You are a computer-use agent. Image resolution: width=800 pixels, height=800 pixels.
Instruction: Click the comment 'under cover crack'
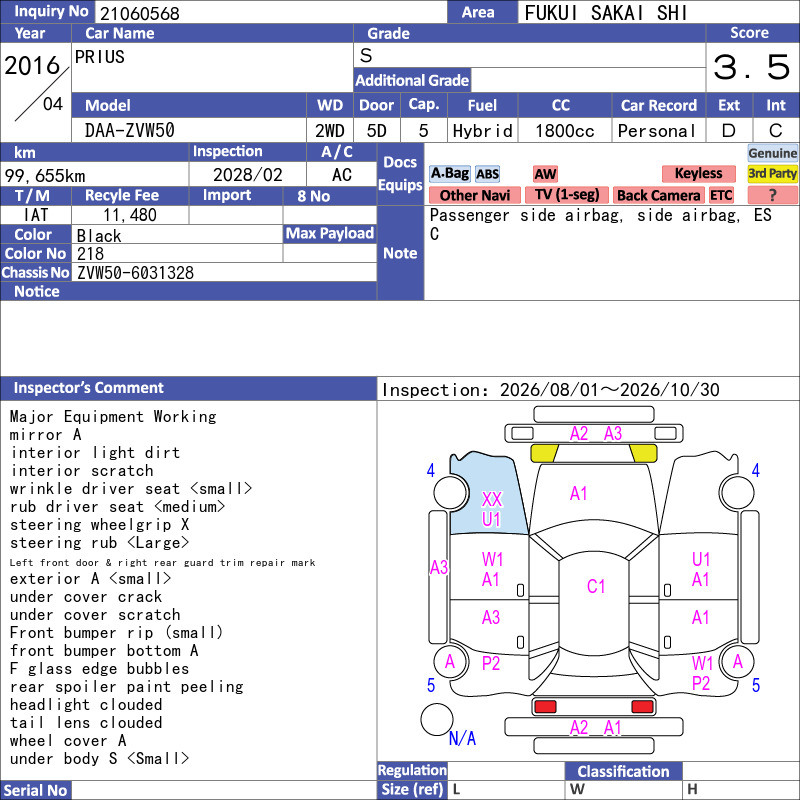(86, 597)
